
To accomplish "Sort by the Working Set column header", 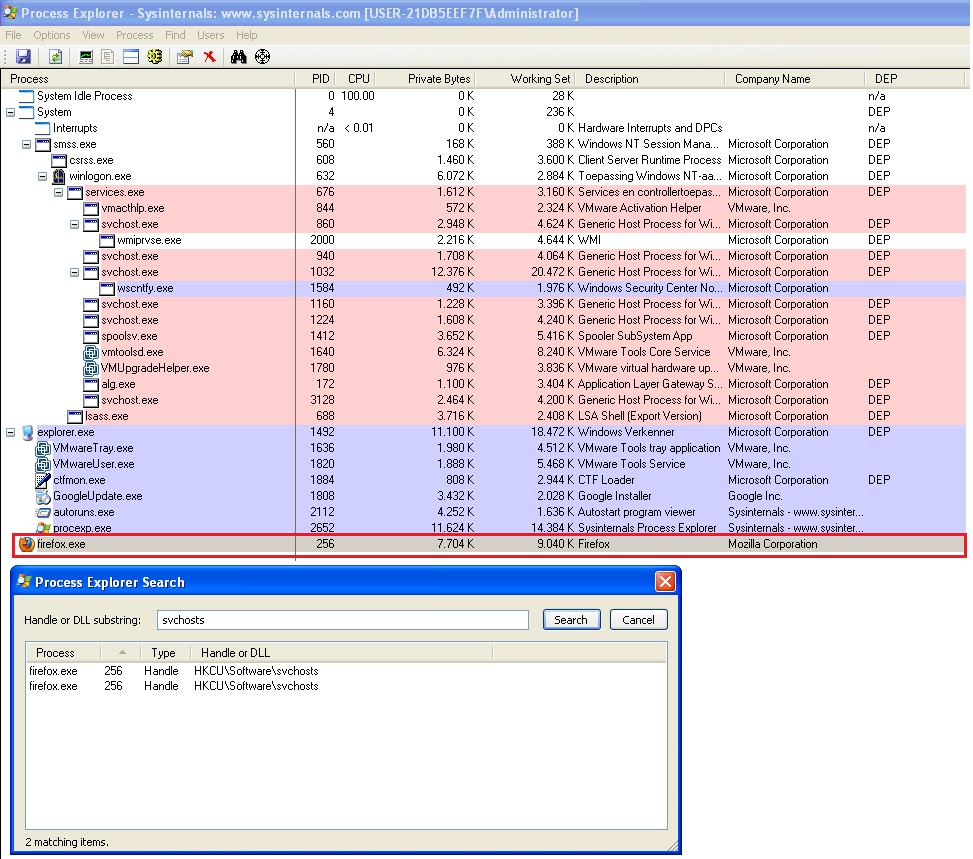I will [526, 79].
